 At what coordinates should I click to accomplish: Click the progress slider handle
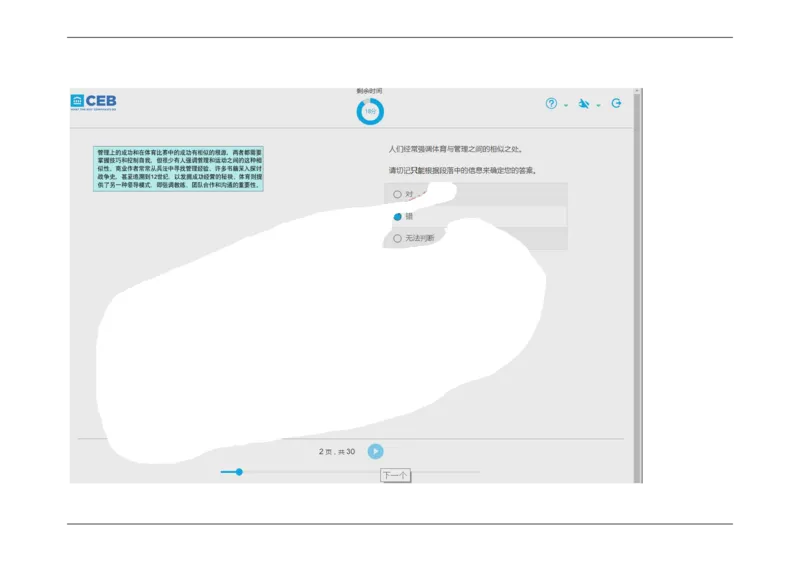(x=239, y=471)
